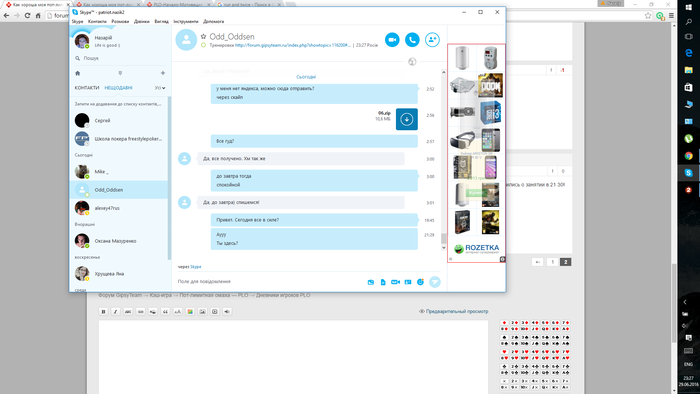The height and width of the screenshot is (394, 700).
Task: Apply strikethrough in forum editor toolbar
Action: pos(128,311)
